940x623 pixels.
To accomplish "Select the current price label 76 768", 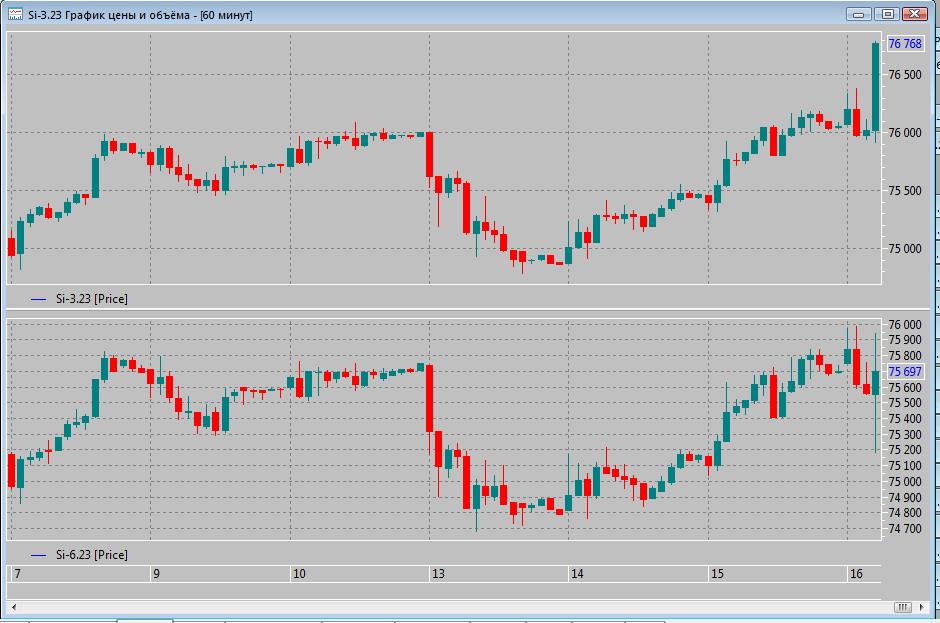I will point(905,43).
